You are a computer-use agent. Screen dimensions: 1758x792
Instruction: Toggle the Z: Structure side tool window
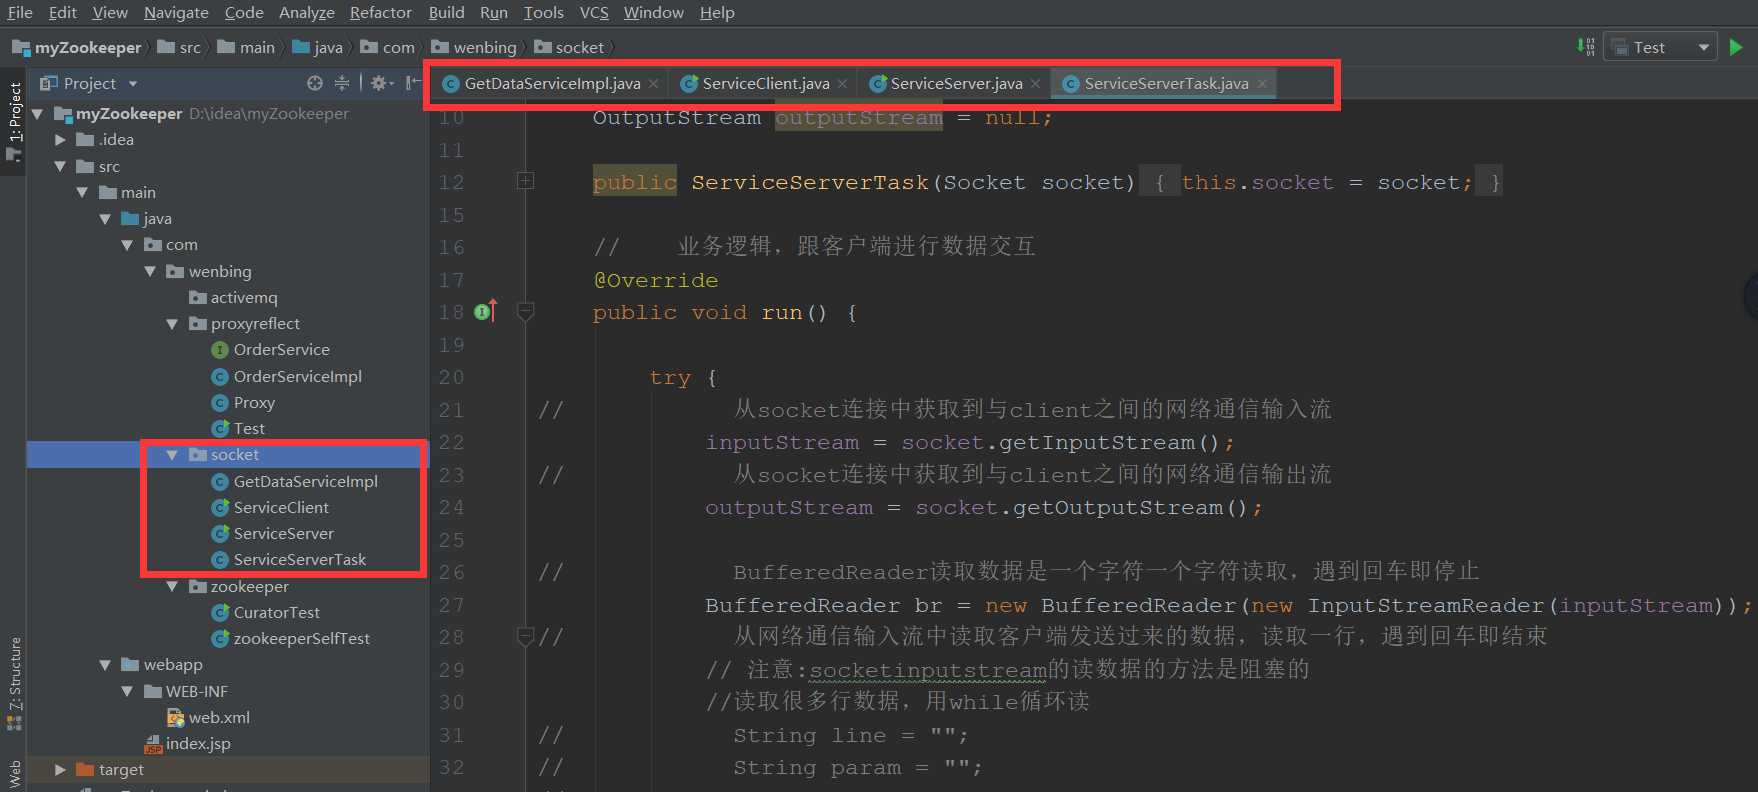[14, 682]
